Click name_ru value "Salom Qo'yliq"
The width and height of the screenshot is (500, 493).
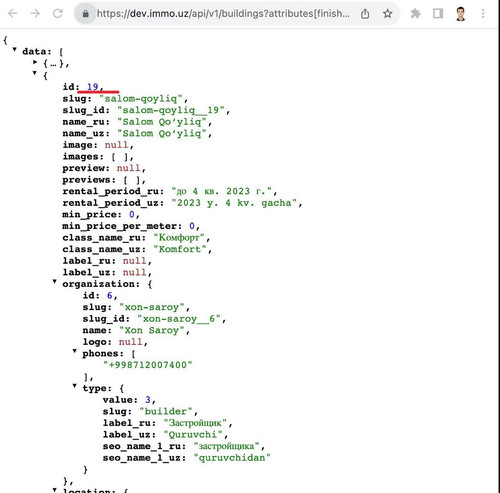coord(162,122)
